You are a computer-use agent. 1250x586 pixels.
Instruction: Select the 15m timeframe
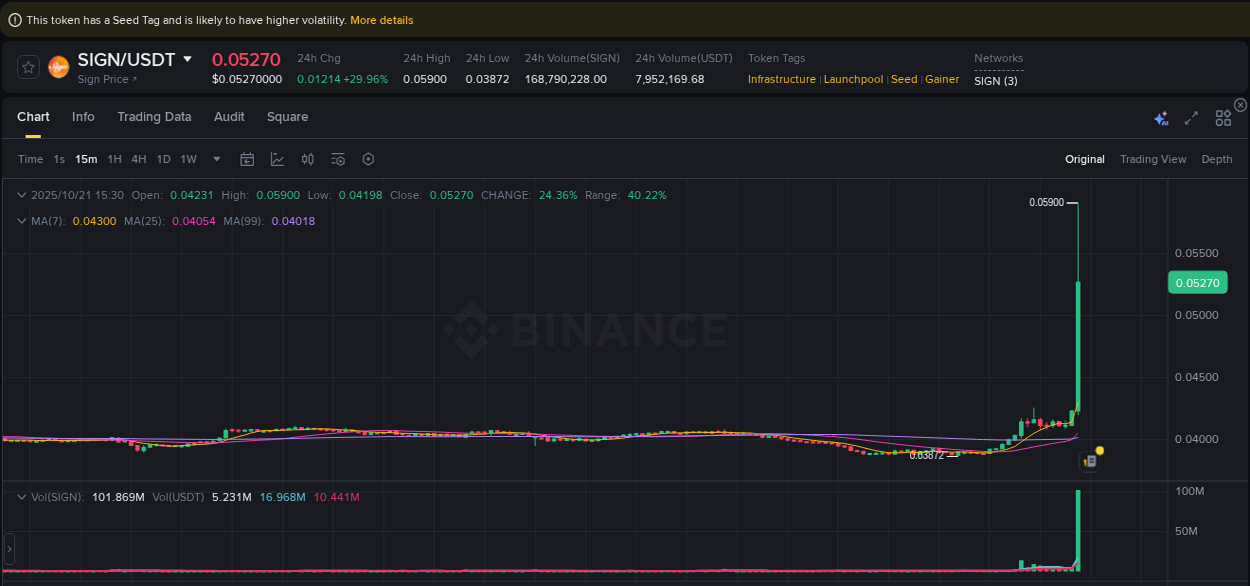85,159
